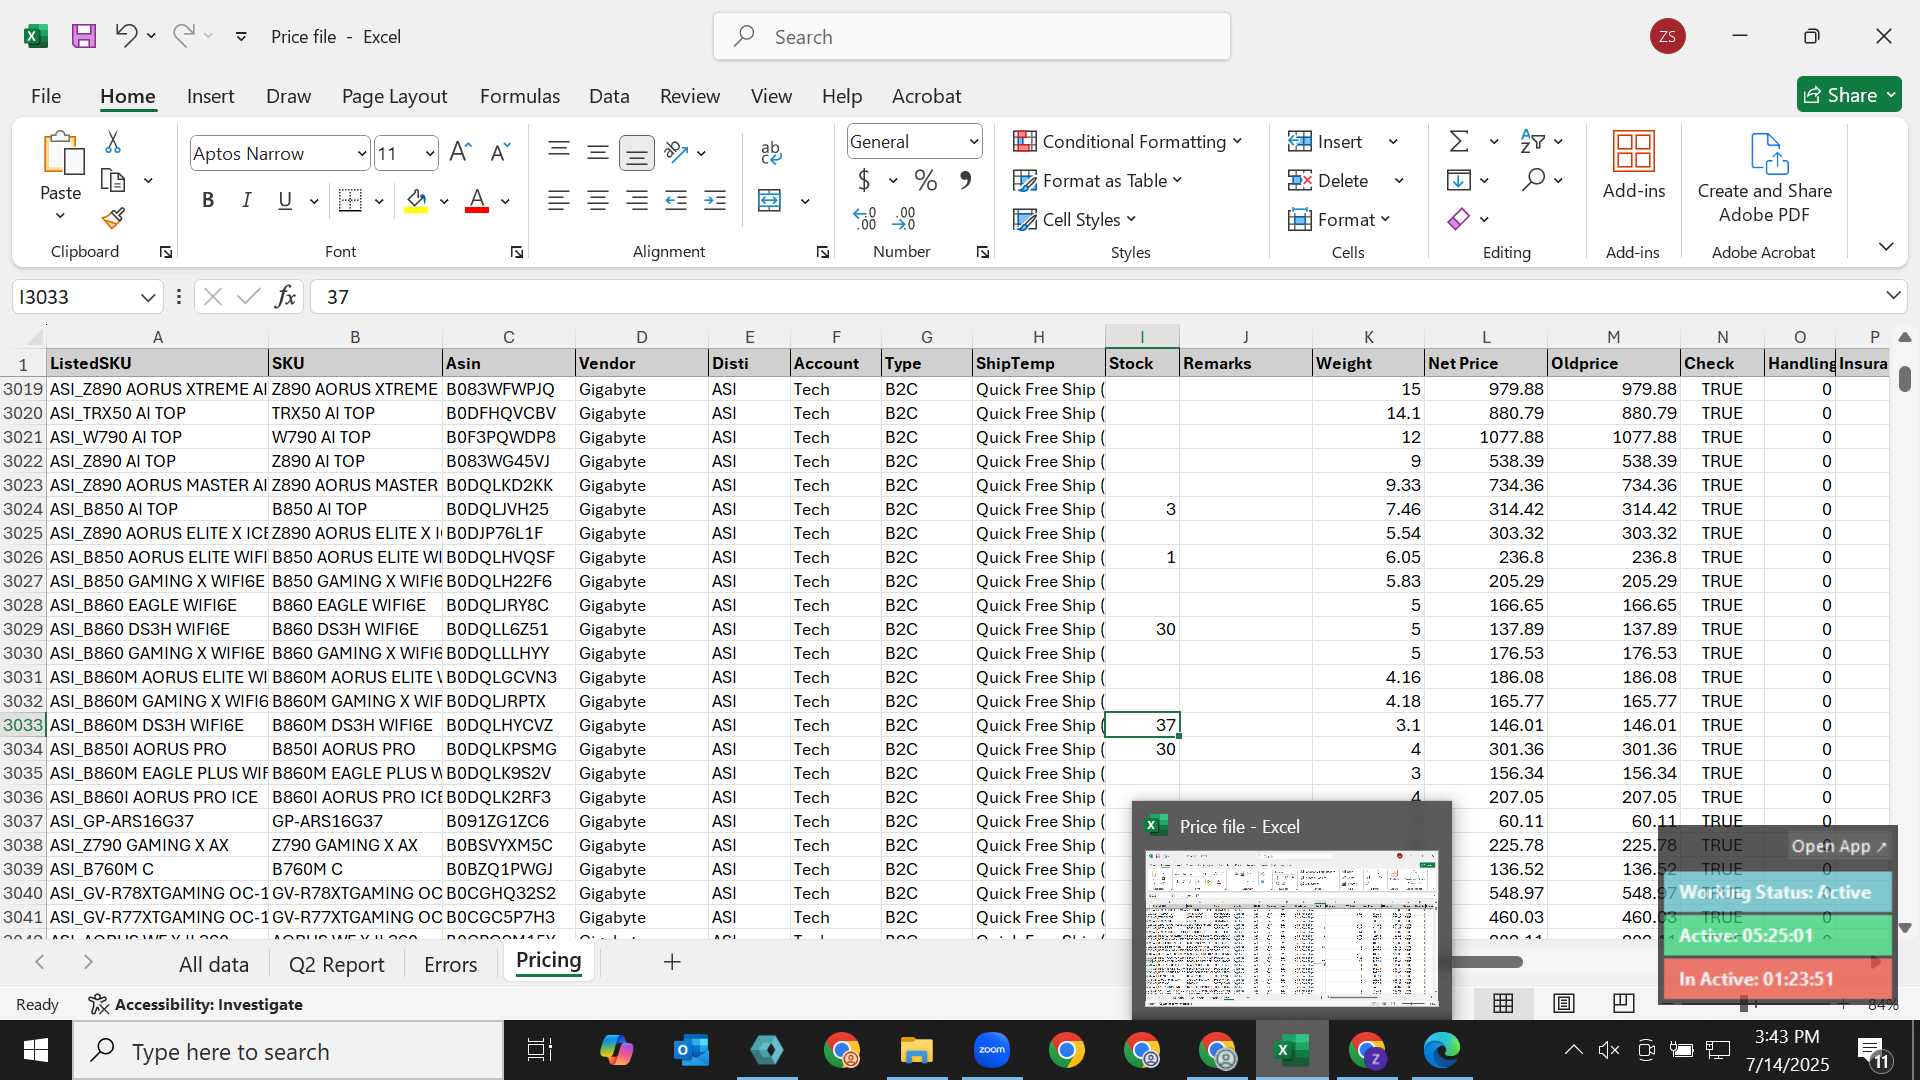
Task: Undo the last action
Action: click(x=126, y=36)
